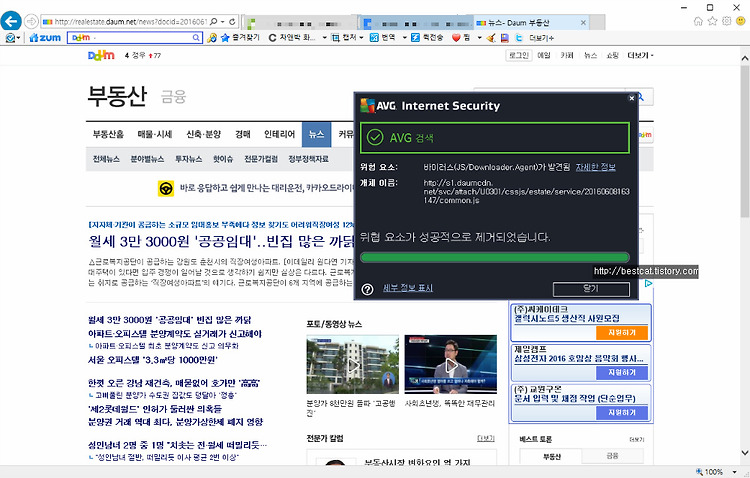Close the AVG Internet Security popup with X
750x478 pixels.
[x=631, y=98]
